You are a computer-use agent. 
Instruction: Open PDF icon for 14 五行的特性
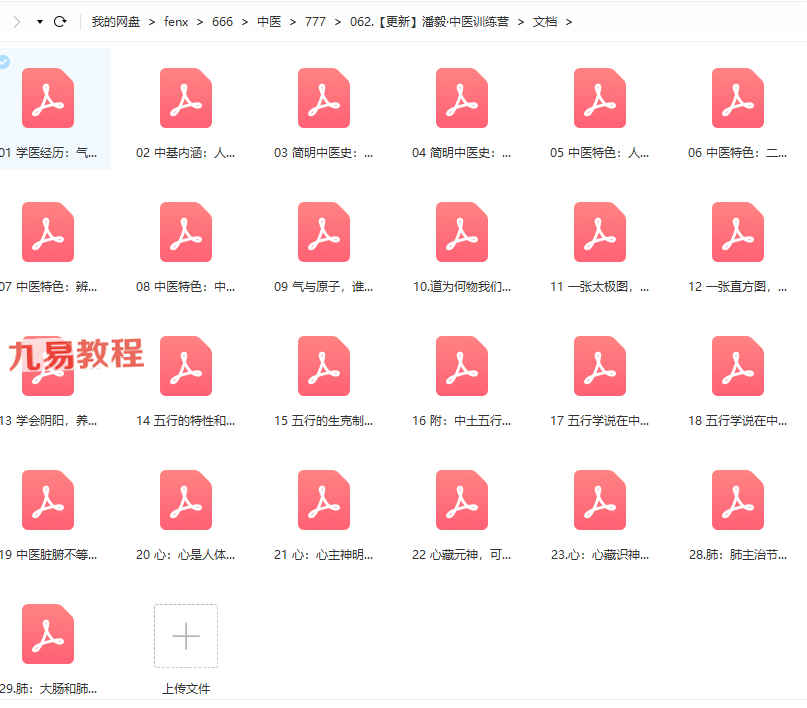tap(186, 366)
